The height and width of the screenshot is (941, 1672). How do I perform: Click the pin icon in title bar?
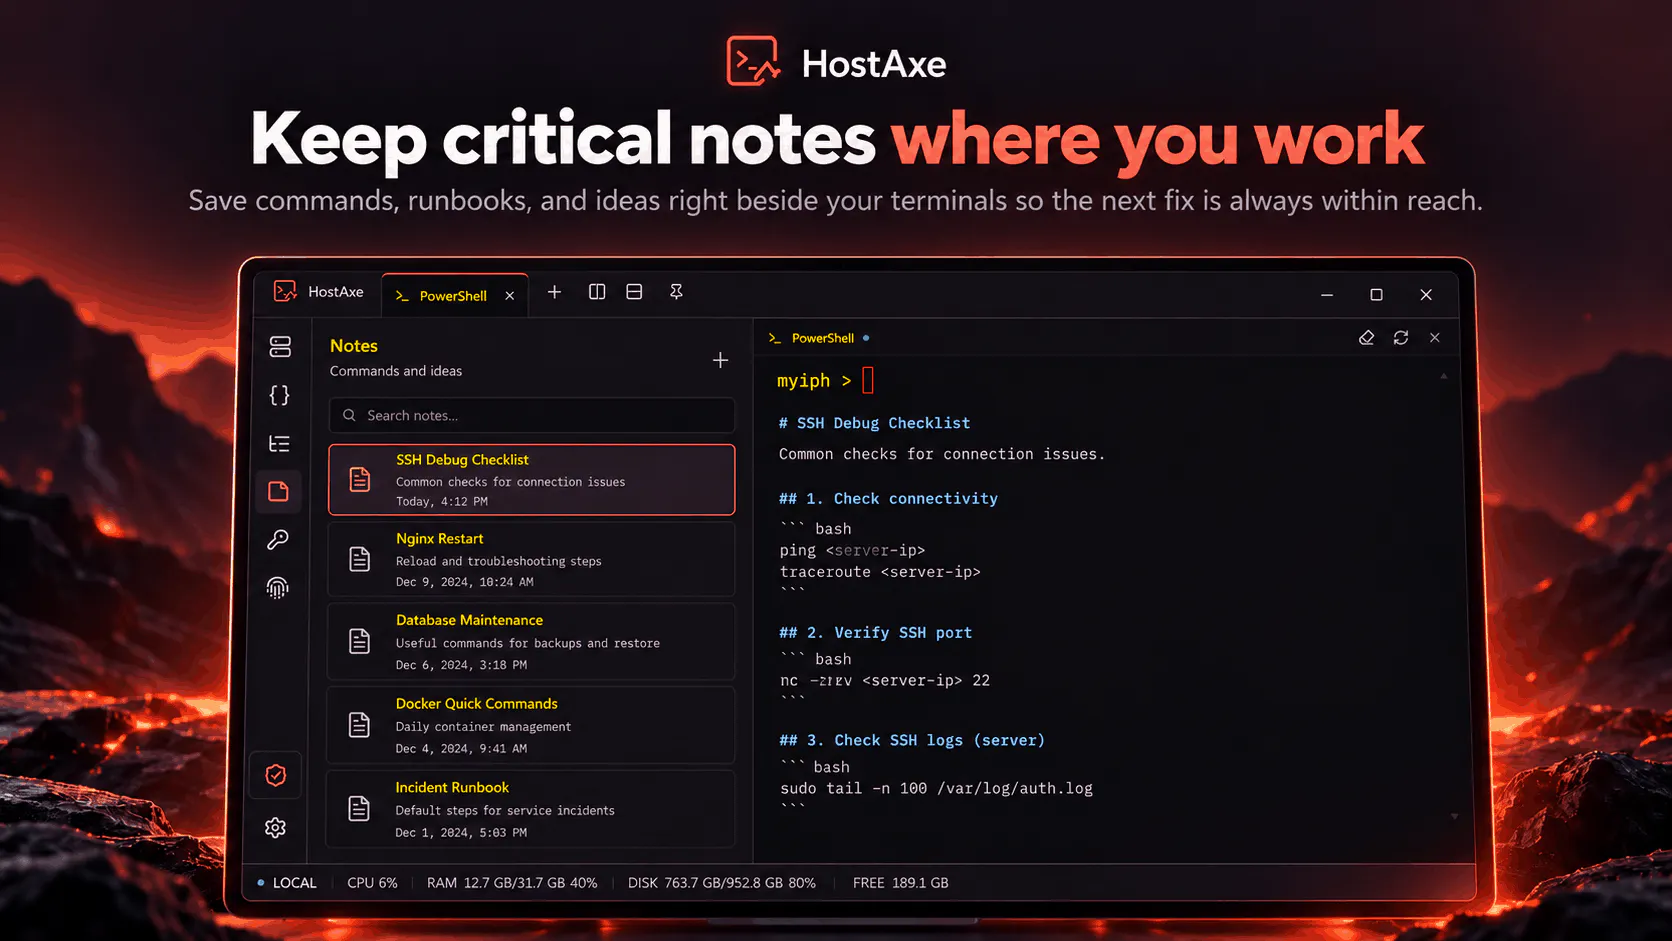coord(676,292)
